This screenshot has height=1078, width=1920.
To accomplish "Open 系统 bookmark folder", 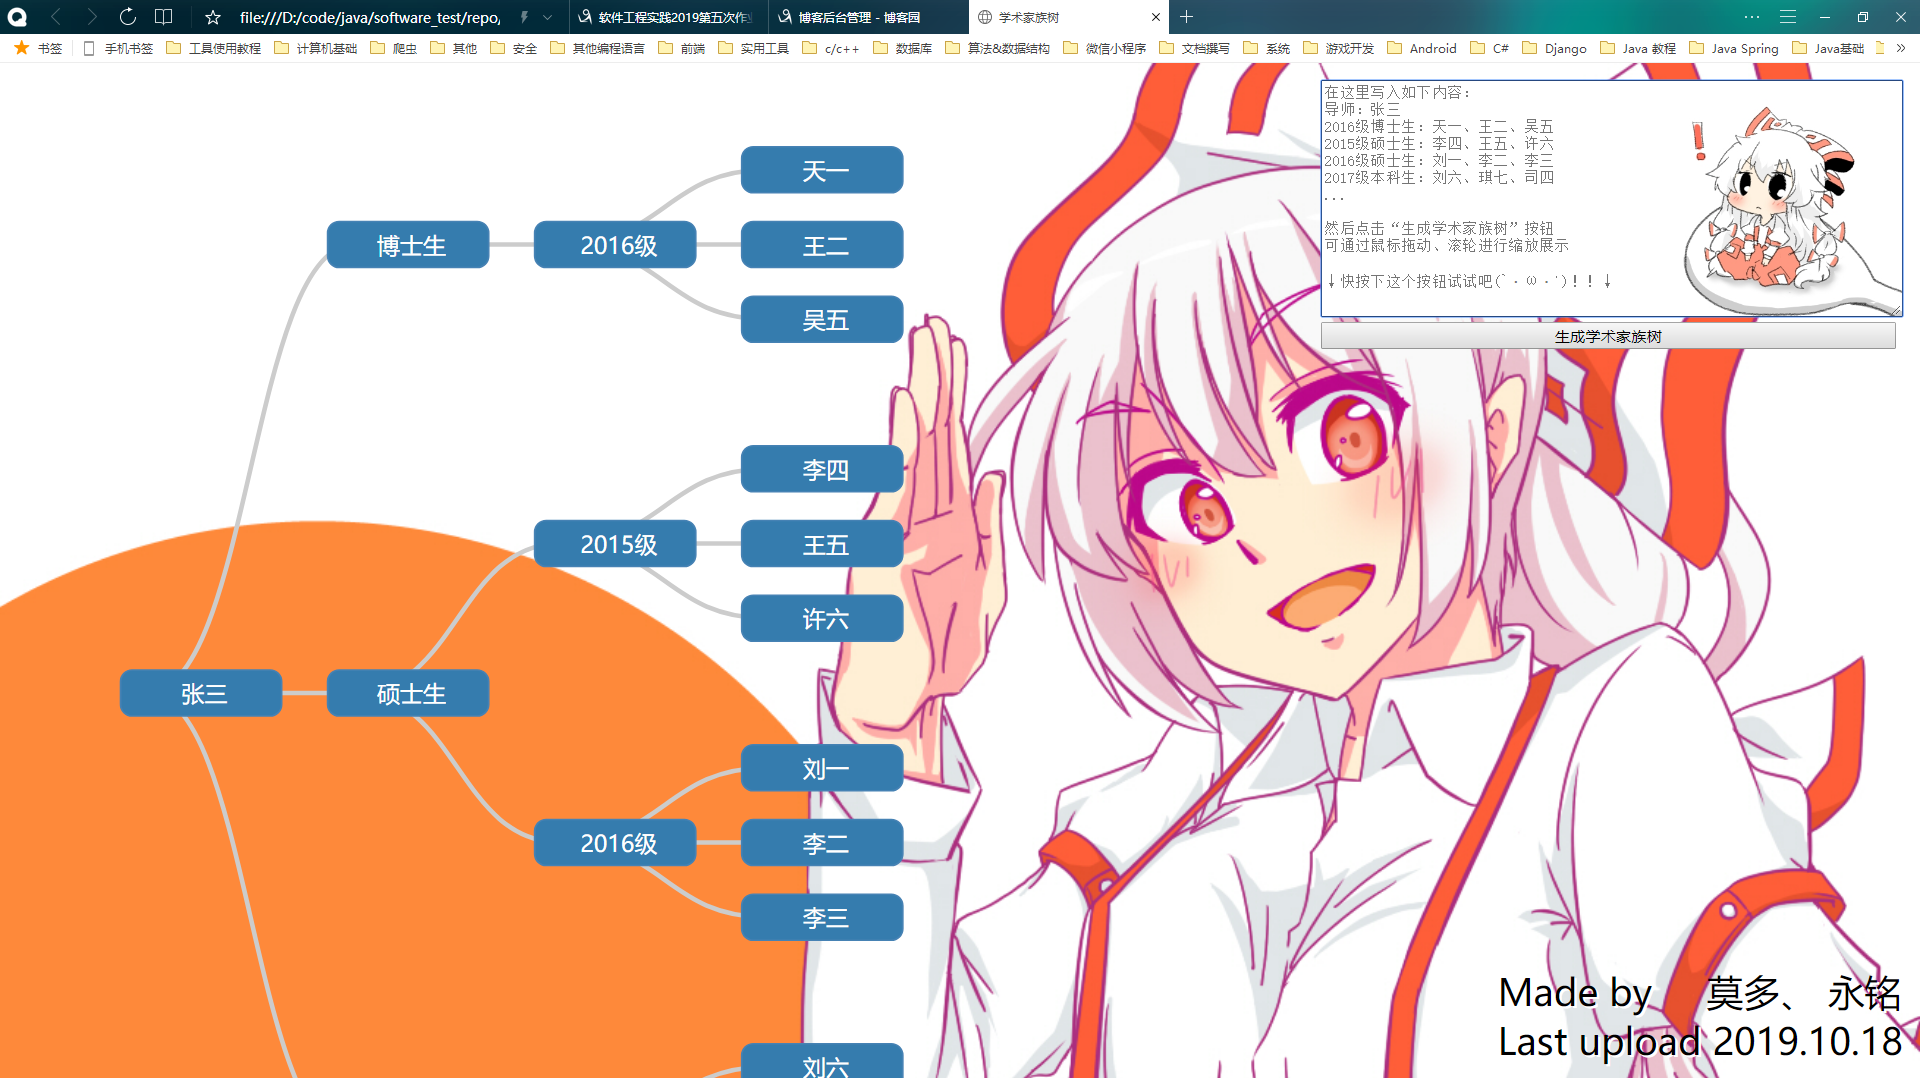I will pyautogui.click(x=1267, y=48).
